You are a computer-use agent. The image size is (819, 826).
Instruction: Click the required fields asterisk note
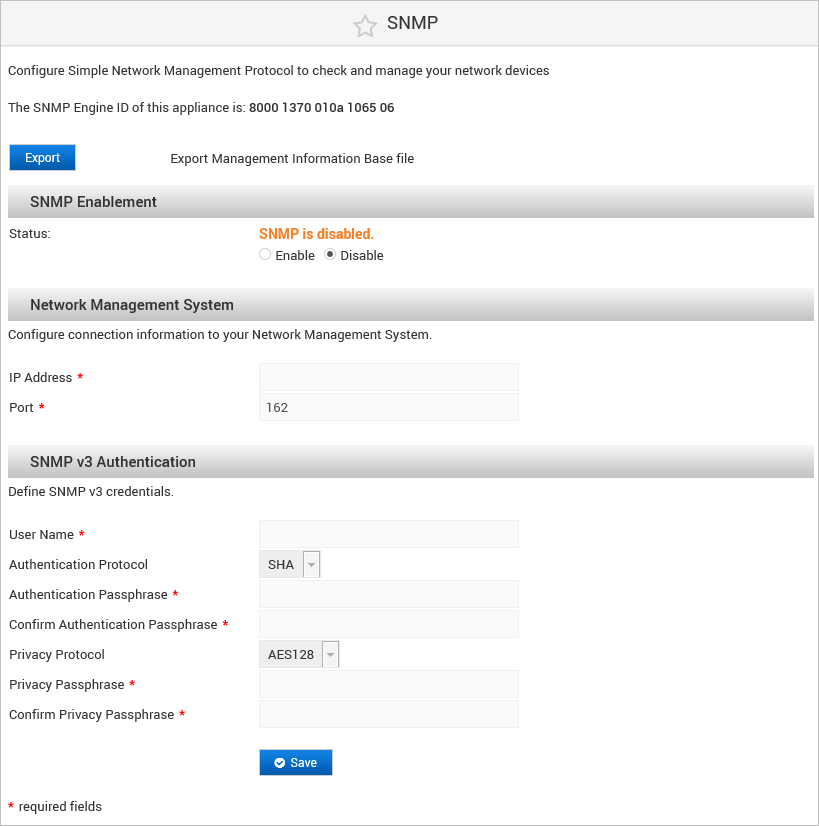tap(55, 806)
